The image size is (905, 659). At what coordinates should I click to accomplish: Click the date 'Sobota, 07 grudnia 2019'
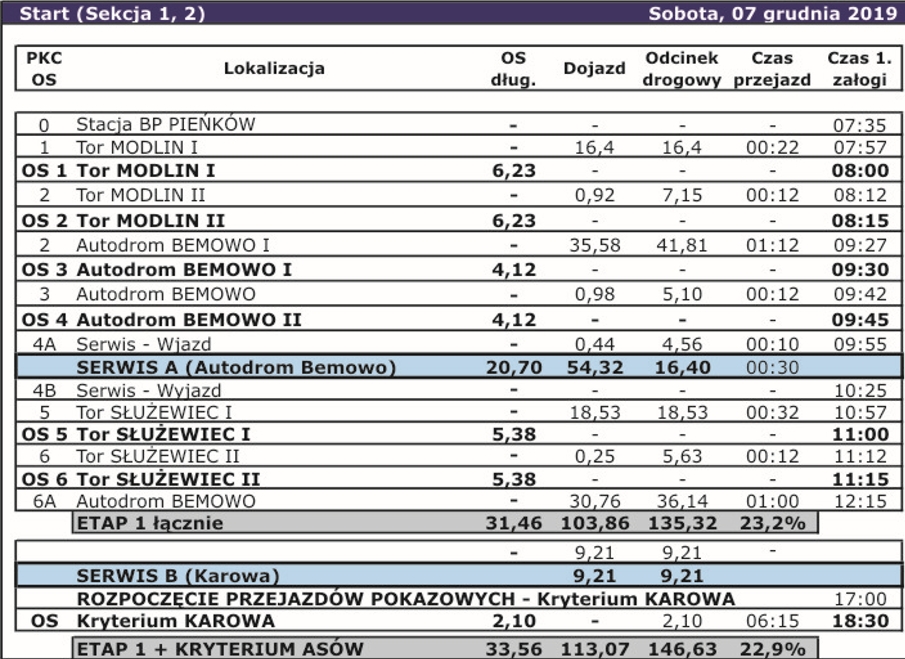point(773,13)
